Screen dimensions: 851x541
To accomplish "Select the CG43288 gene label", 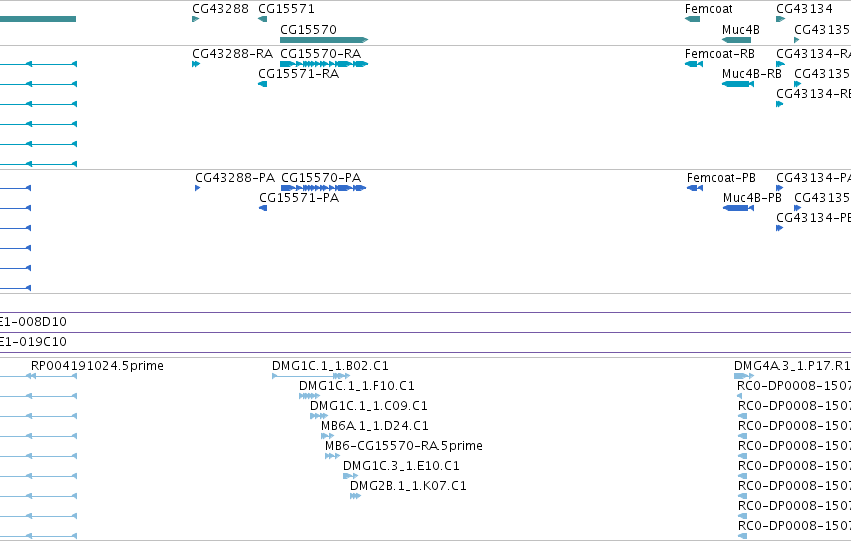I will [220, 9].
